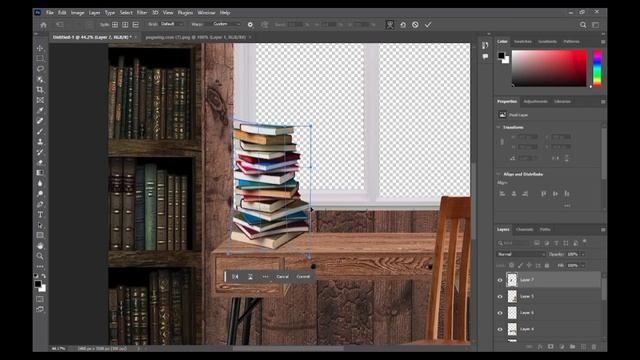Open the Color panel flyout menu

point(603,42)
